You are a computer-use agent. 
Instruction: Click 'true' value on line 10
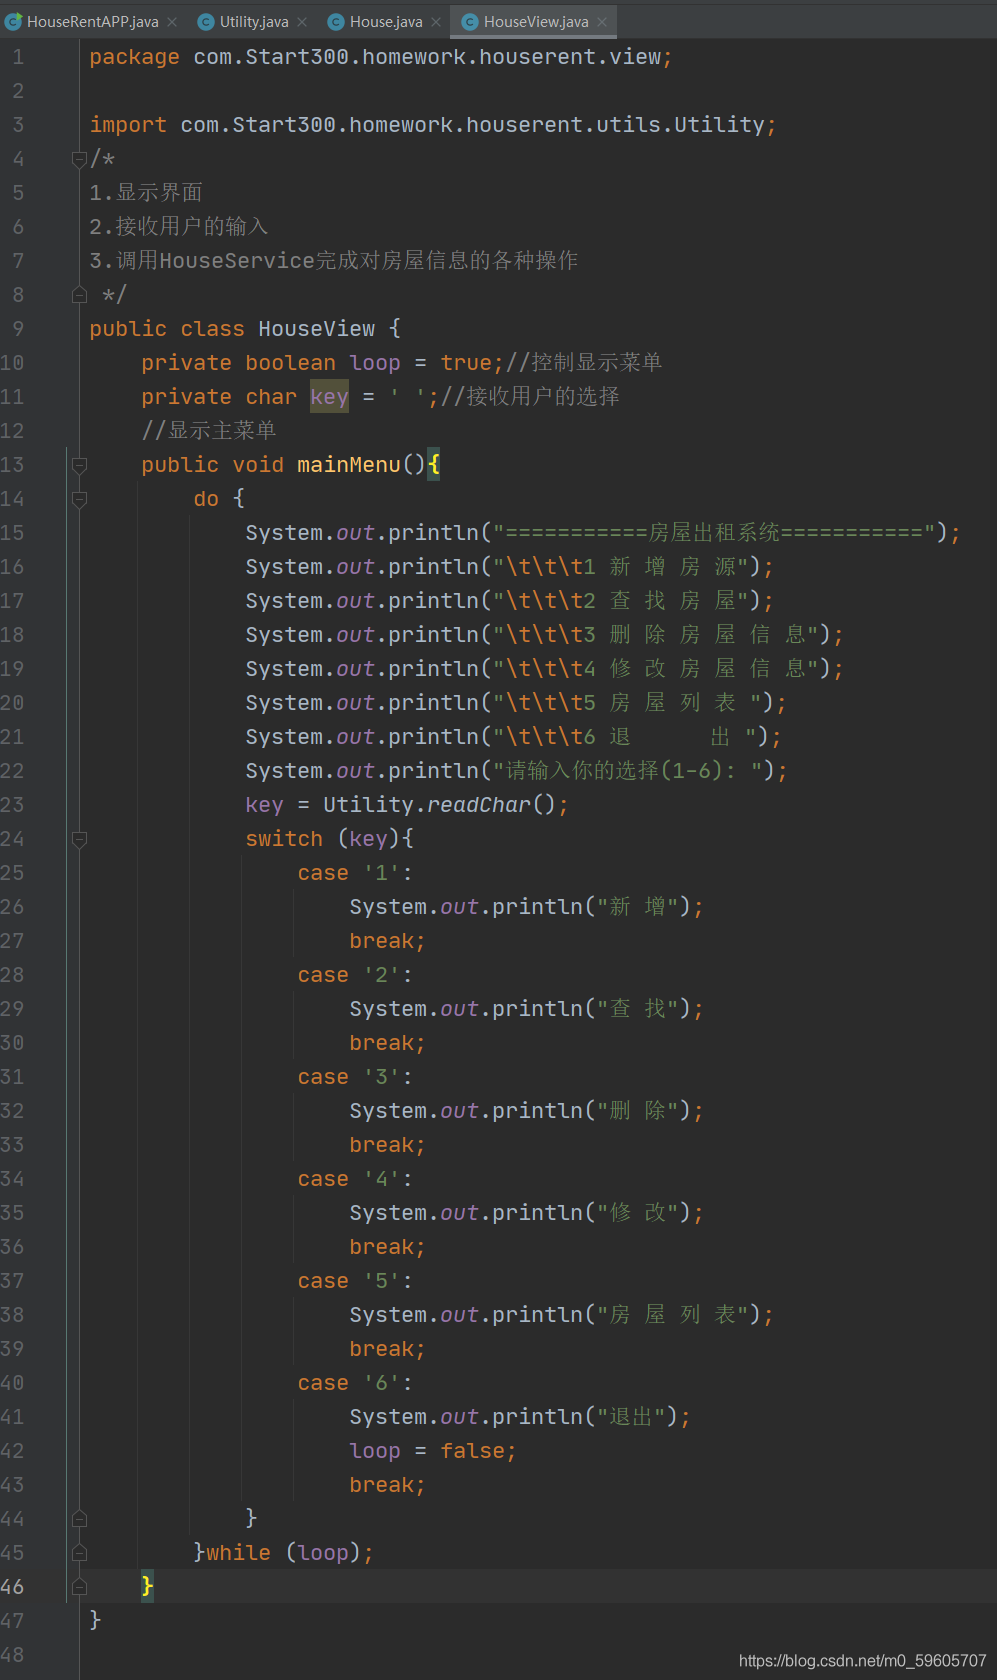(466, 363)
